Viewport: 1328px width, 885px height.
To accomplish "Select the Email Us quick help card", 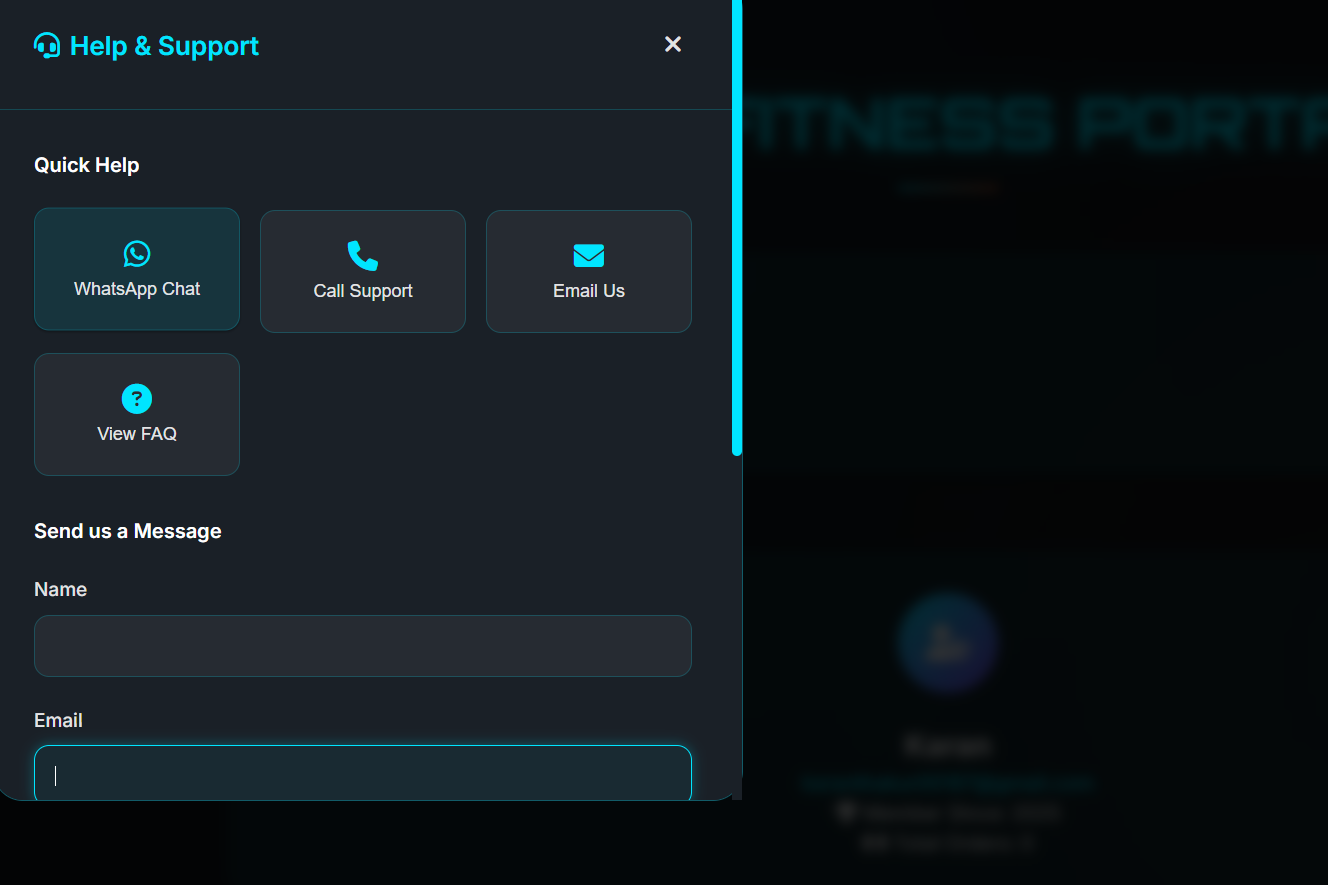I will (588, 271).
